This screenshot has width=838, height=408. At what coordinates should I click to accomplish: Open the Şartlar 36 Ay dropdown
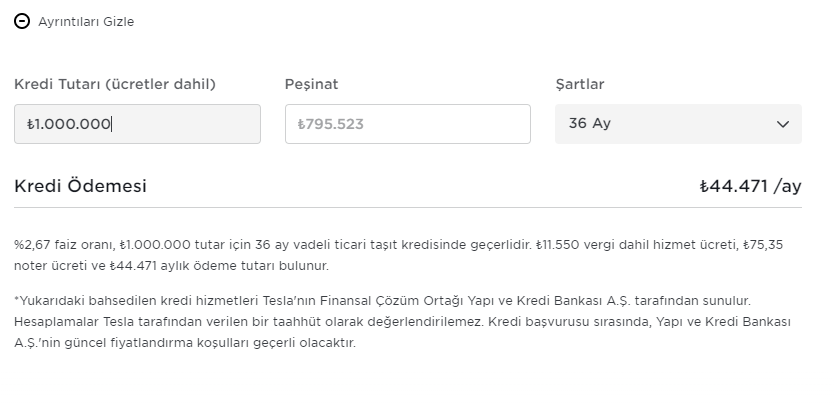point(678,124)
